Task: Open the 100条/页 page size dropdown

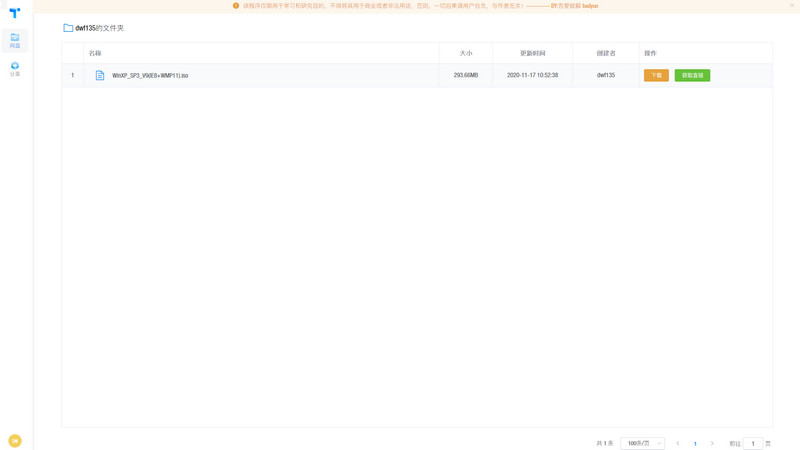Action: pos(642,443)
